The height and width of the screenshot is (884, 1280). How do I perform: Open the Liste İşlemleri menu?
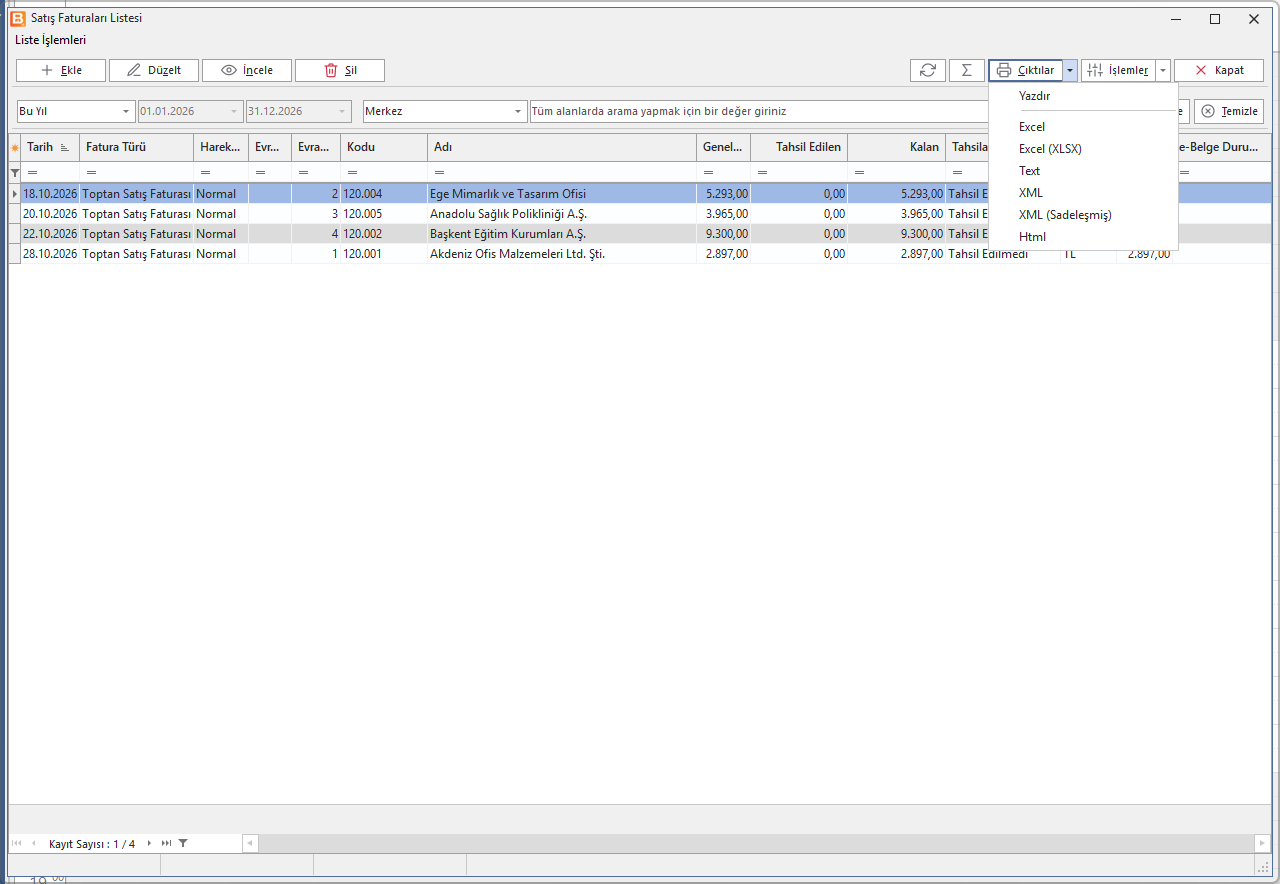click(x=50, y=40)
